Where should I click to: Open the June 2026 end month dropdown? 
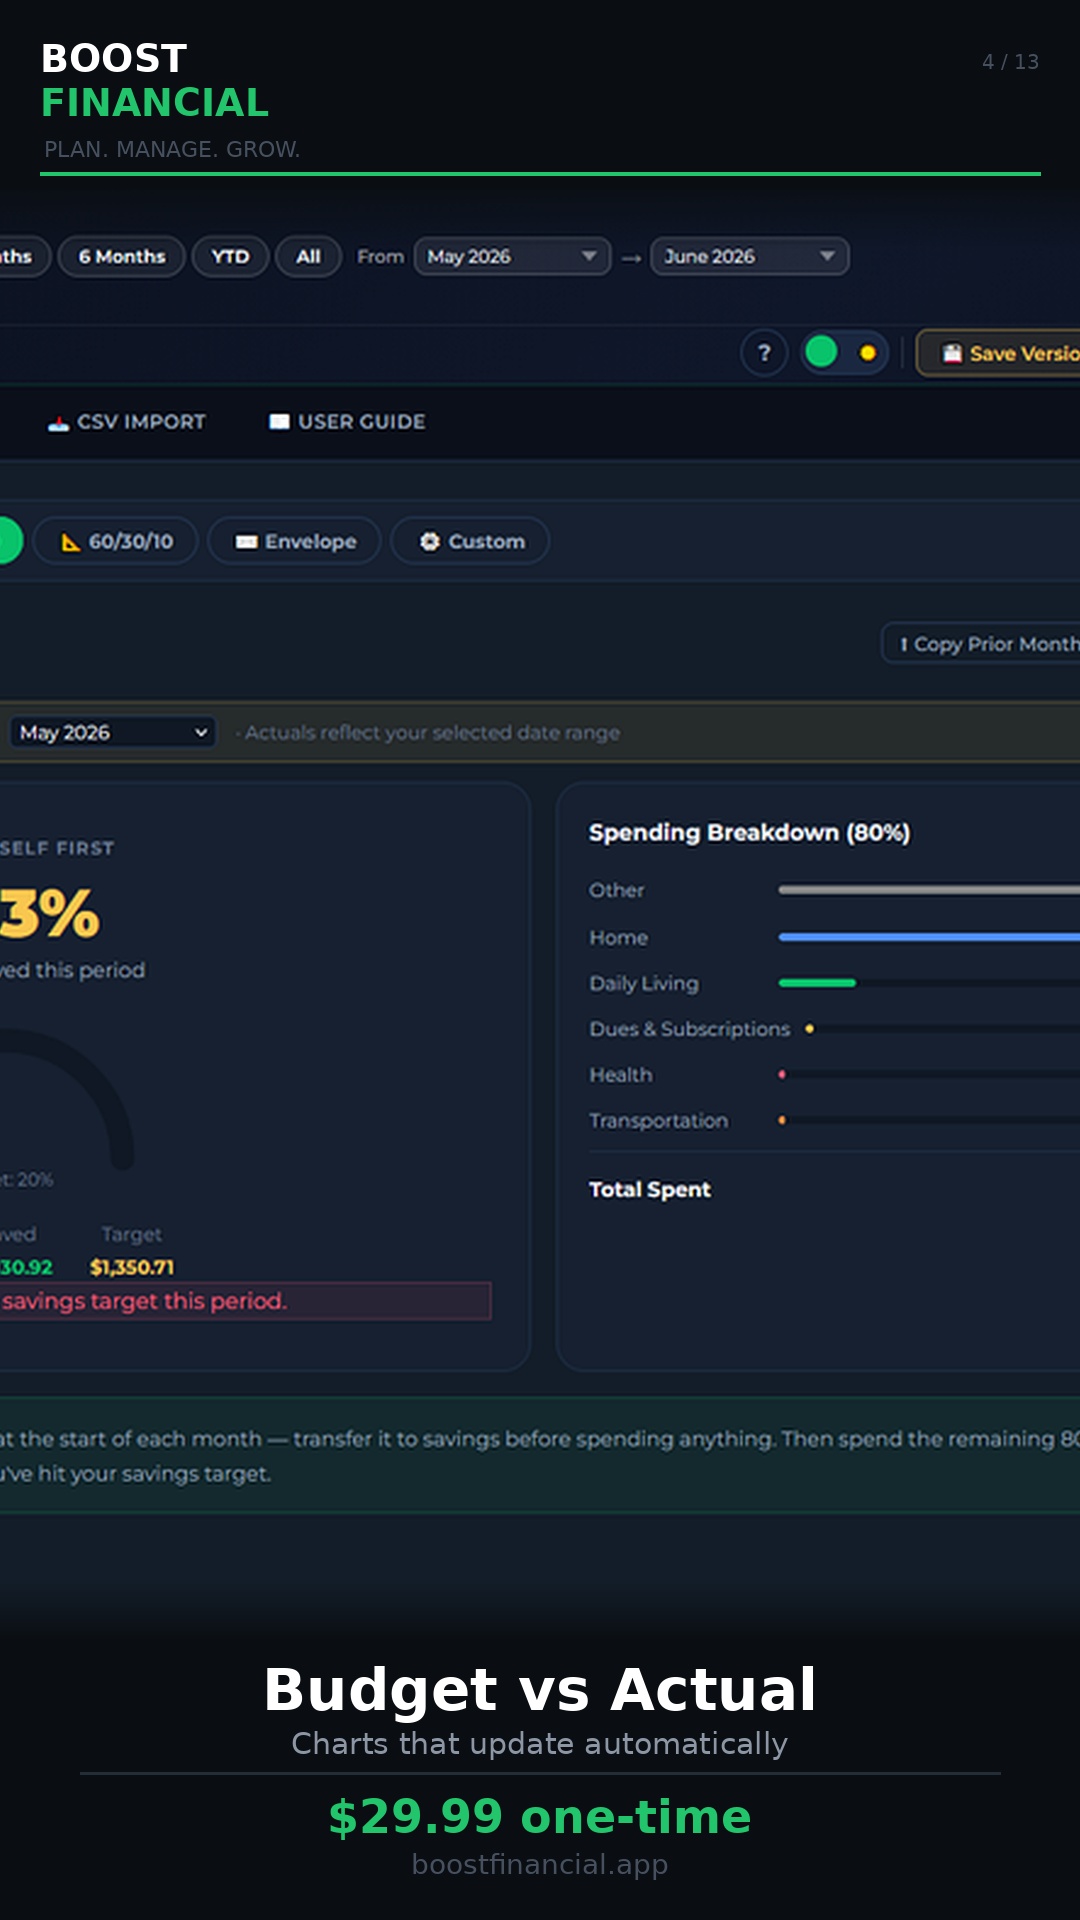pyautogui.click(x=749, y=256)
